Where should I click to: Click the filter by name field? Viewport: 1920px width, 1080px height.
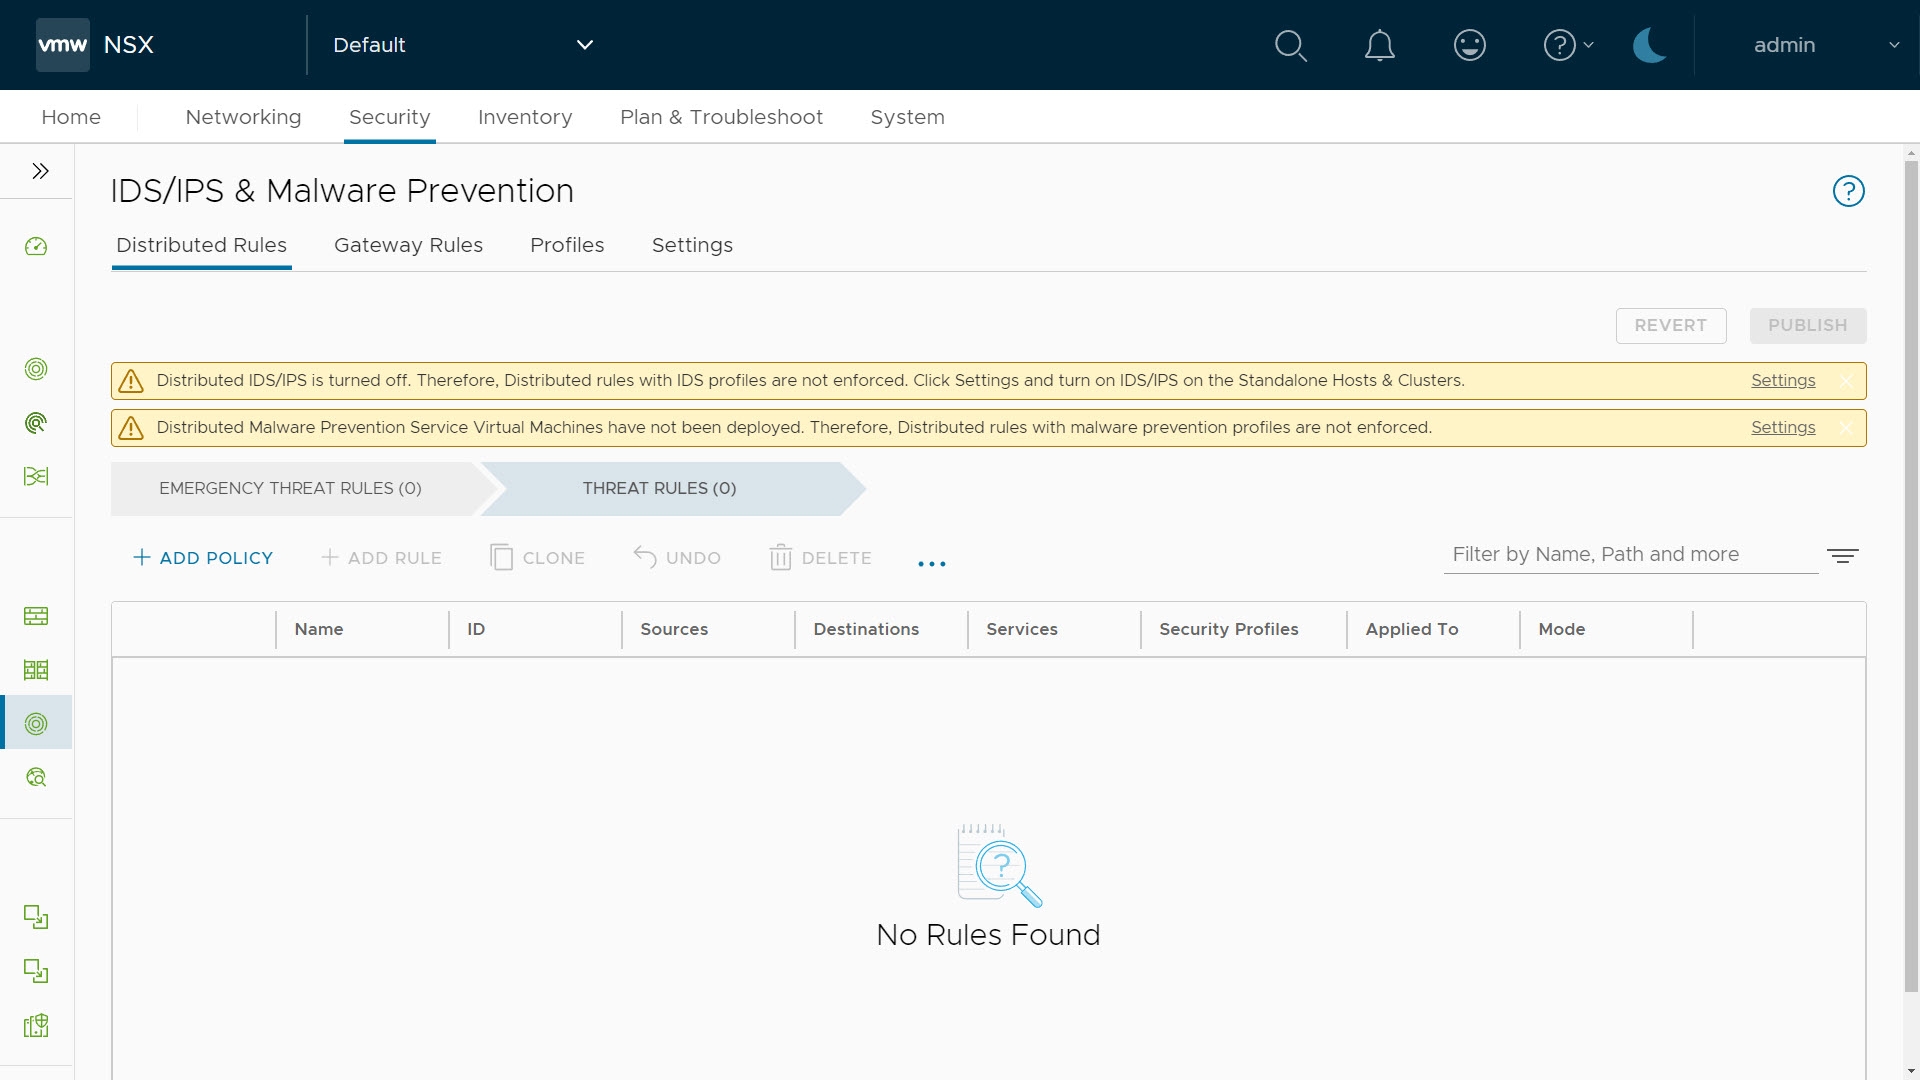pos(1628,555)
